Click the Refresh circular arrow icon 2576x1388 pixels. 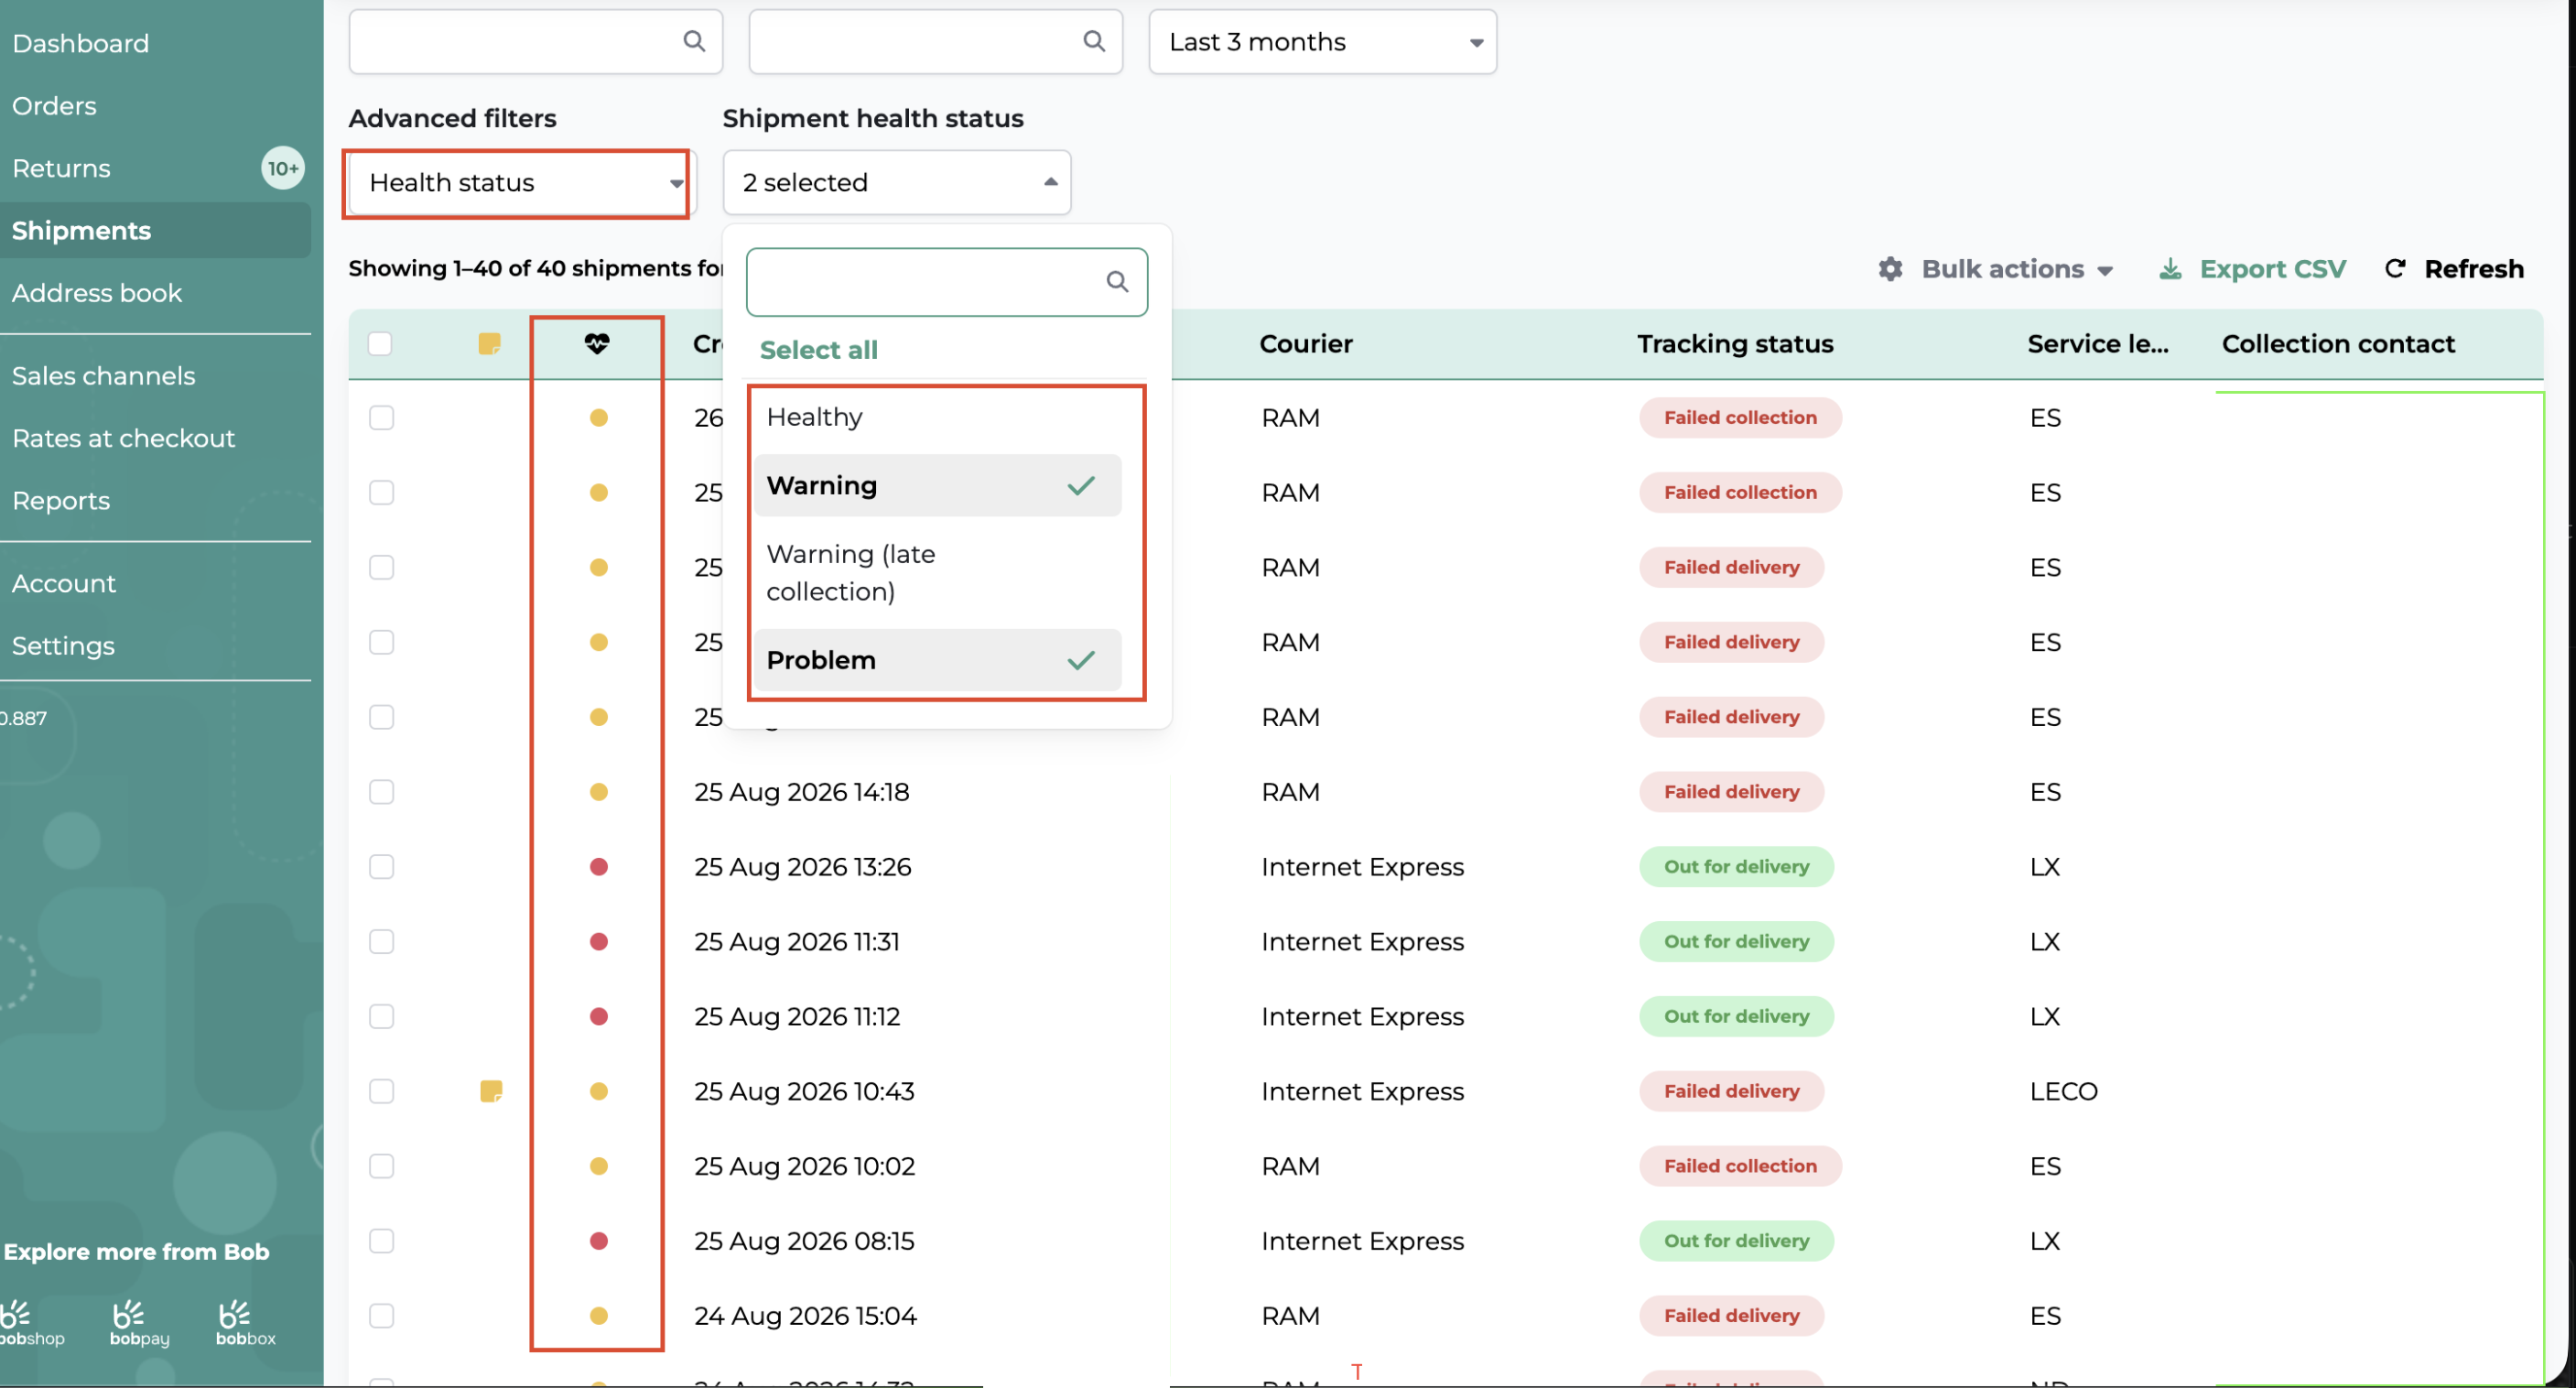[2395, 269]
